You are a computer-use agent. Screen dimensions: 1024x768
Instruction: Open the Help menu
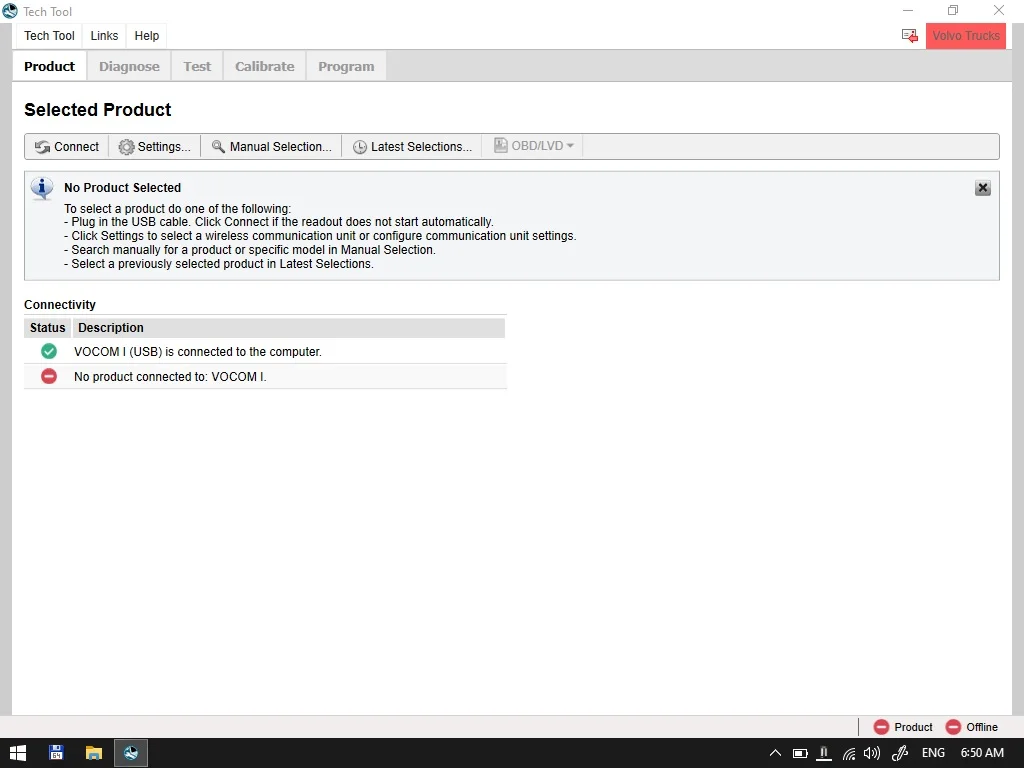coord(147,36)
